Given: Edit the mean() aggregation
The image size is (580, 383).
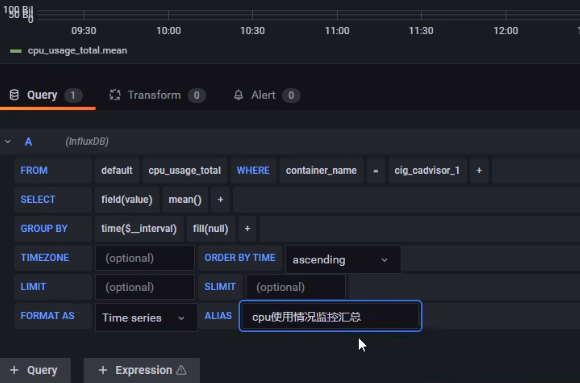Looking at the screenshot, I should pyautogui.click(x=185, y=199).
